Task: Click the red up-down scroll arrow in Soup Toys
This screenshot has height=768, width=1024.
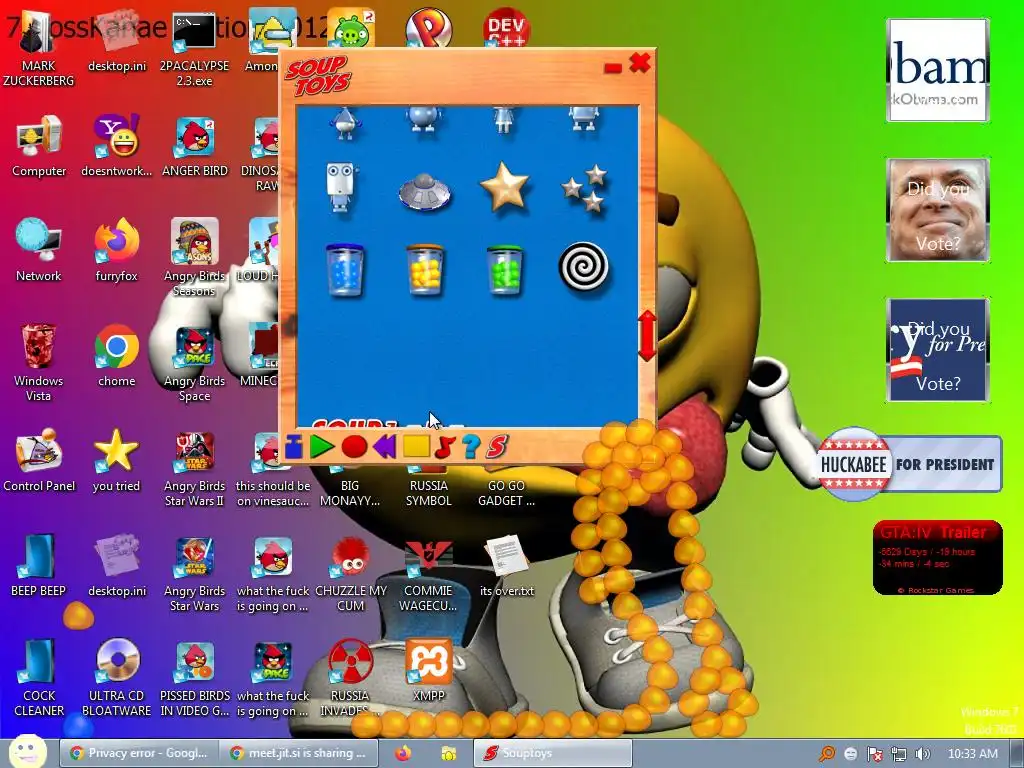Action: click(647, 335)
